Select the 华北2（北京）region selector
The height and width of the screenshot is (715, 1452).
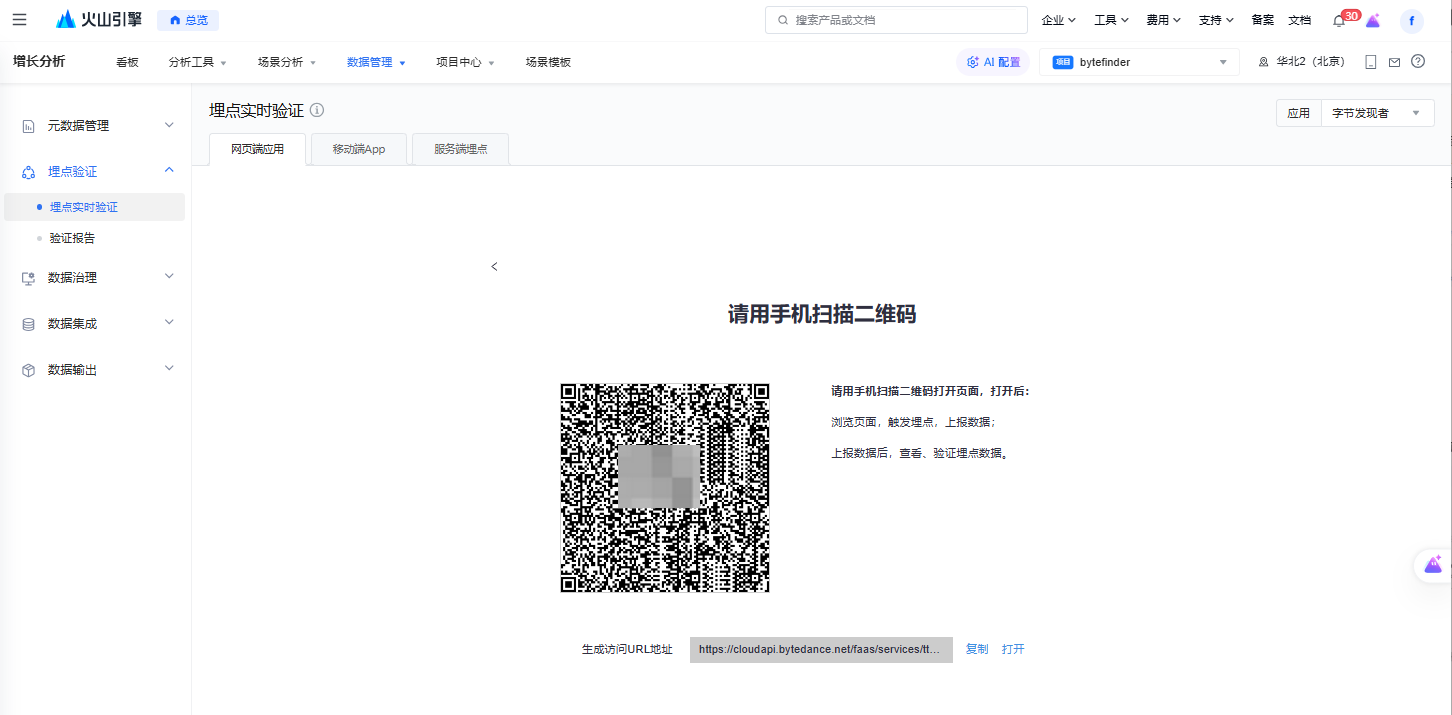[1301, 62]
